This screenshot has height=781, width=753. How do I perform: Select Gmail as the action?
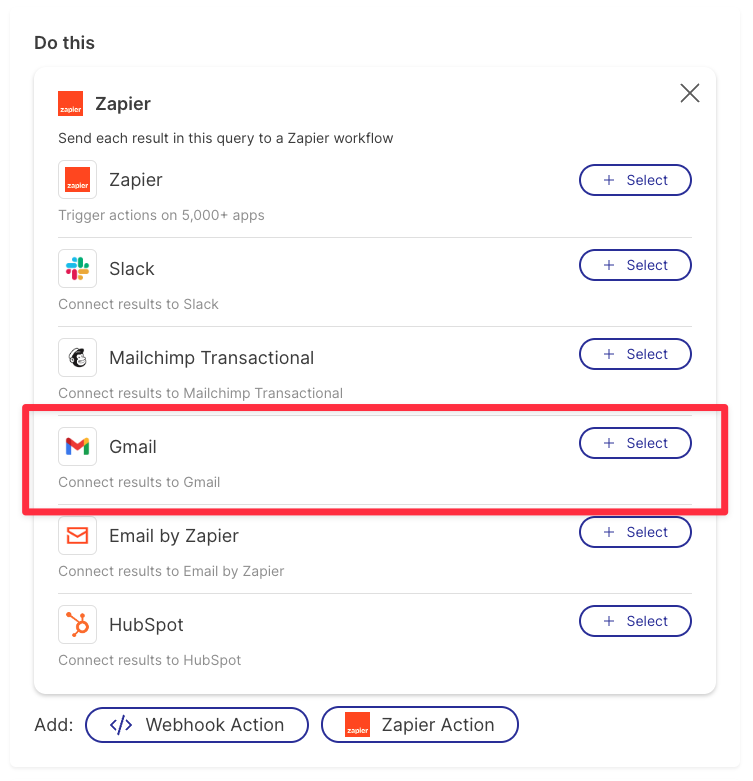coord(635,443)
